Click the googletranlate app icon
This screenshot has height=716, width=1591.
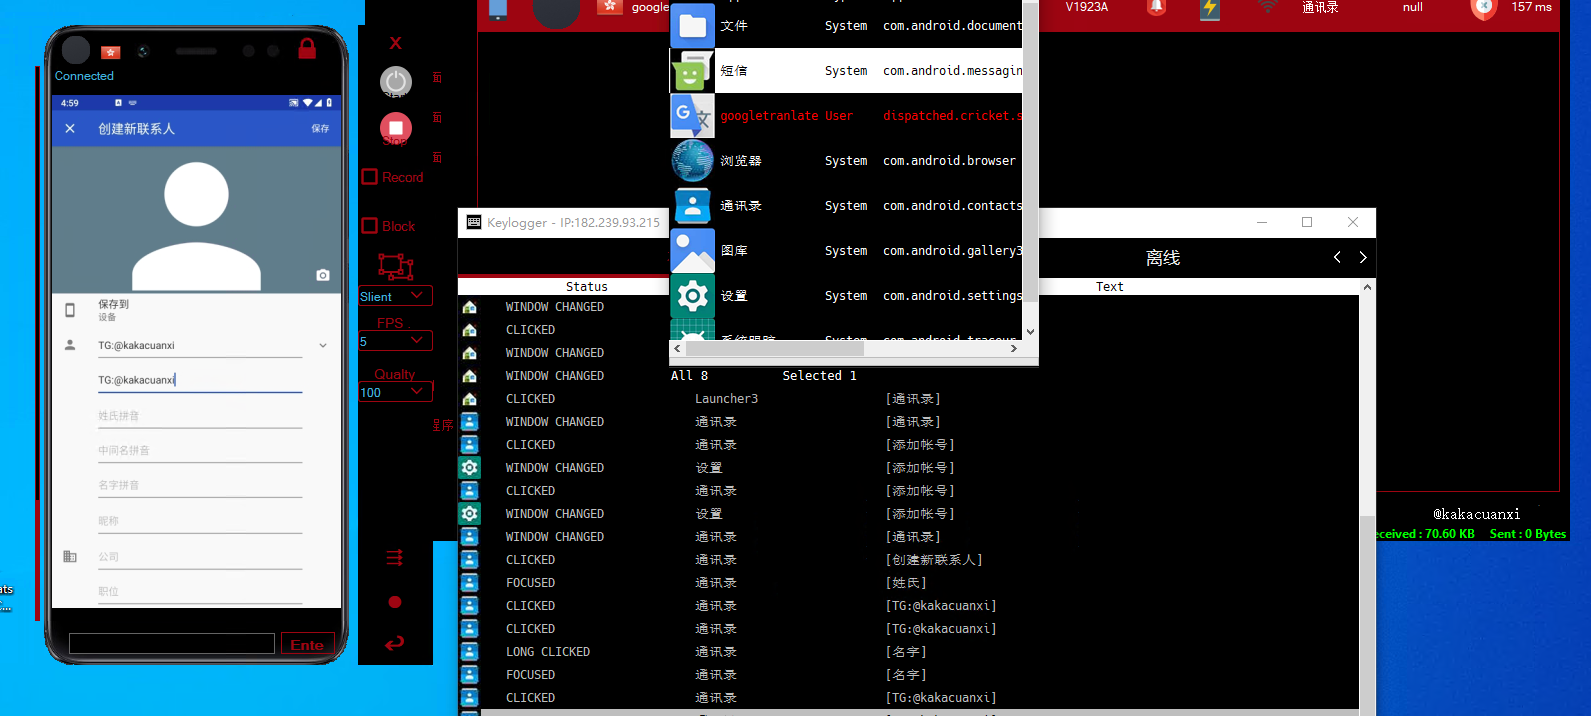tap(693, 115)
